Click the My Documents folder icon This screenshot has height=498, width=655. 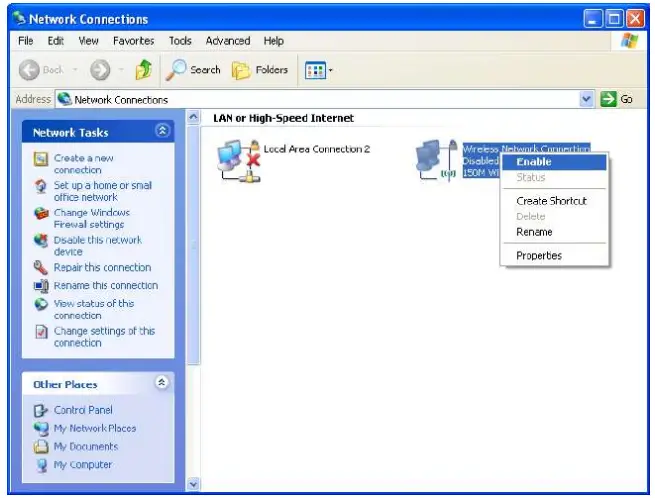pyautogui.click(x=41, y=447)
